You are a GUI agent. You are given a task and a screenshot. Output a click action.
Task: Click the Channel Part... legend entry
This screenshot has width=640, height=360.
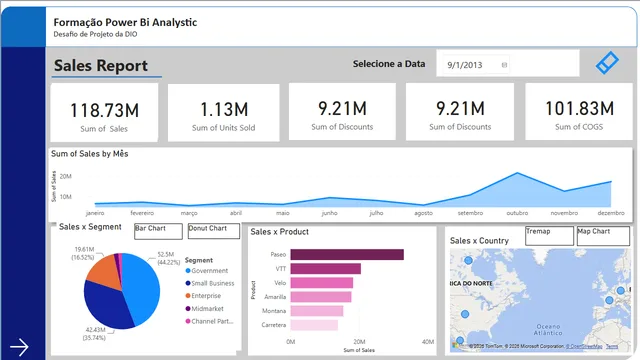(x=209, y=321)
